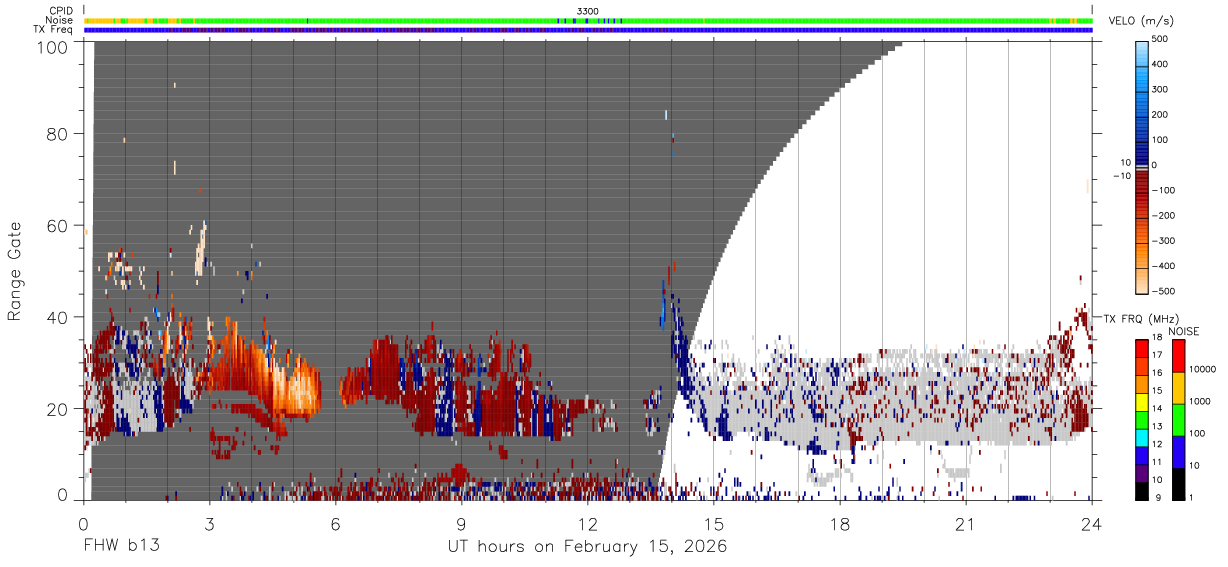Click the NOISE legend title
Viewport: 1228px width, 567px height.
coord(1183,331)
